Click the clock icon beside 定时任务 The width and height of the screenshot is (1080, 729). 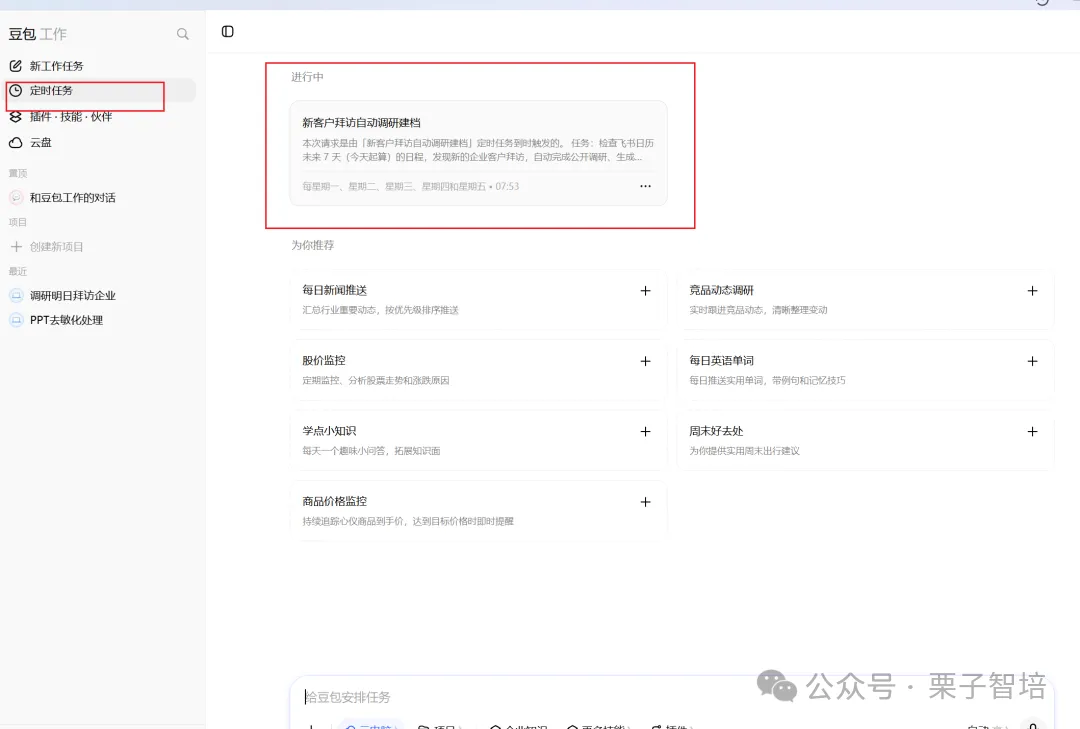click(15, 90)
